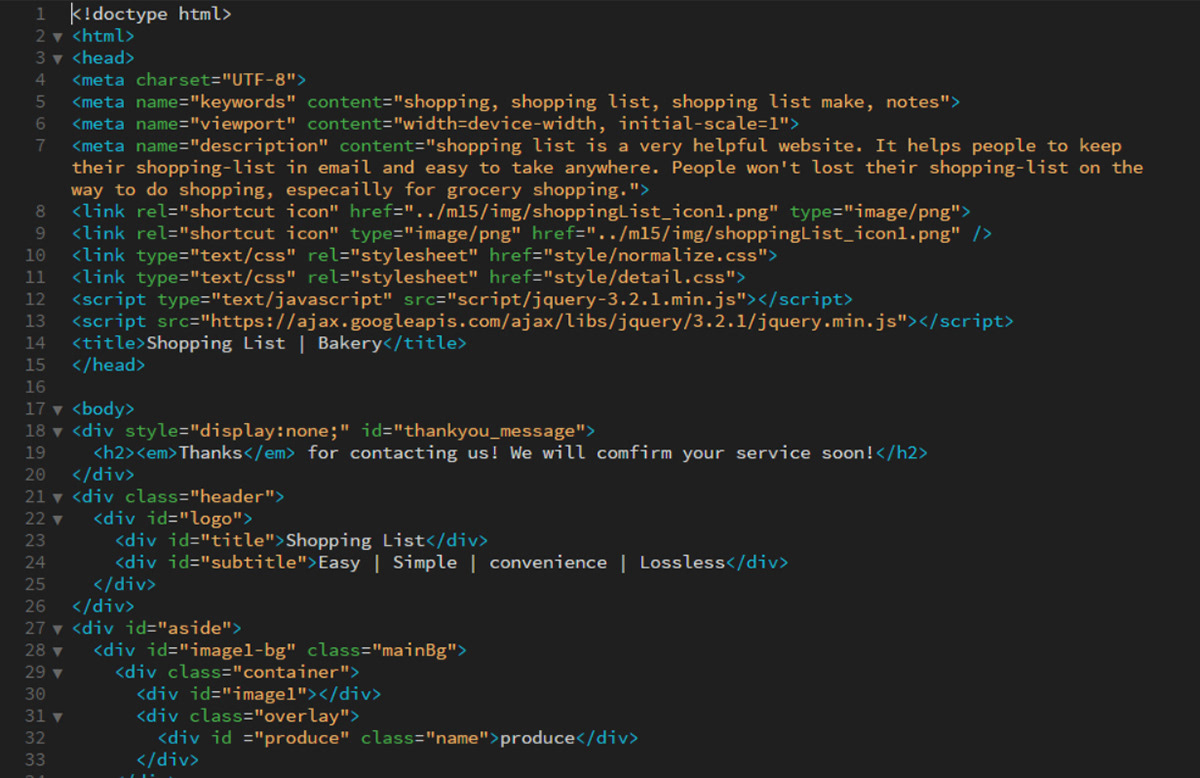The width and height of the screenshot is (1200, 778).
Task: Click the shoppingList_icon1.png href on line 8
Action: click(591, 211)
